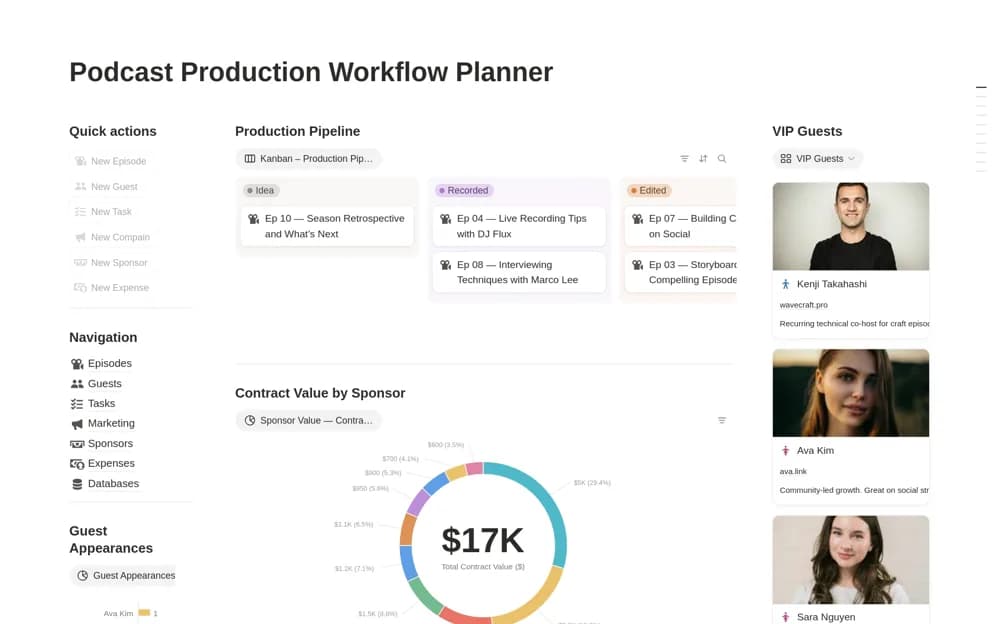Screen dimensions: 1000x624
Task: Click the New Guest quick action
Action: coord(107,187)
